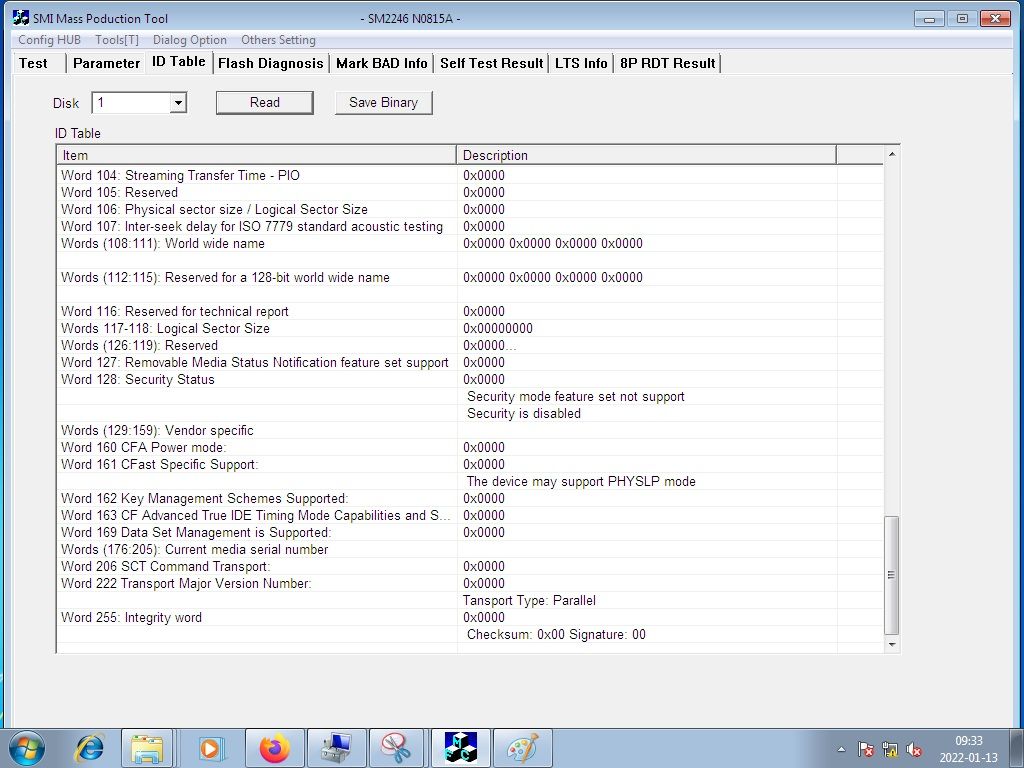Select SMI Mass Production Tool taskbar icon
Screen dimensions: 1024x768
(460, 748)
